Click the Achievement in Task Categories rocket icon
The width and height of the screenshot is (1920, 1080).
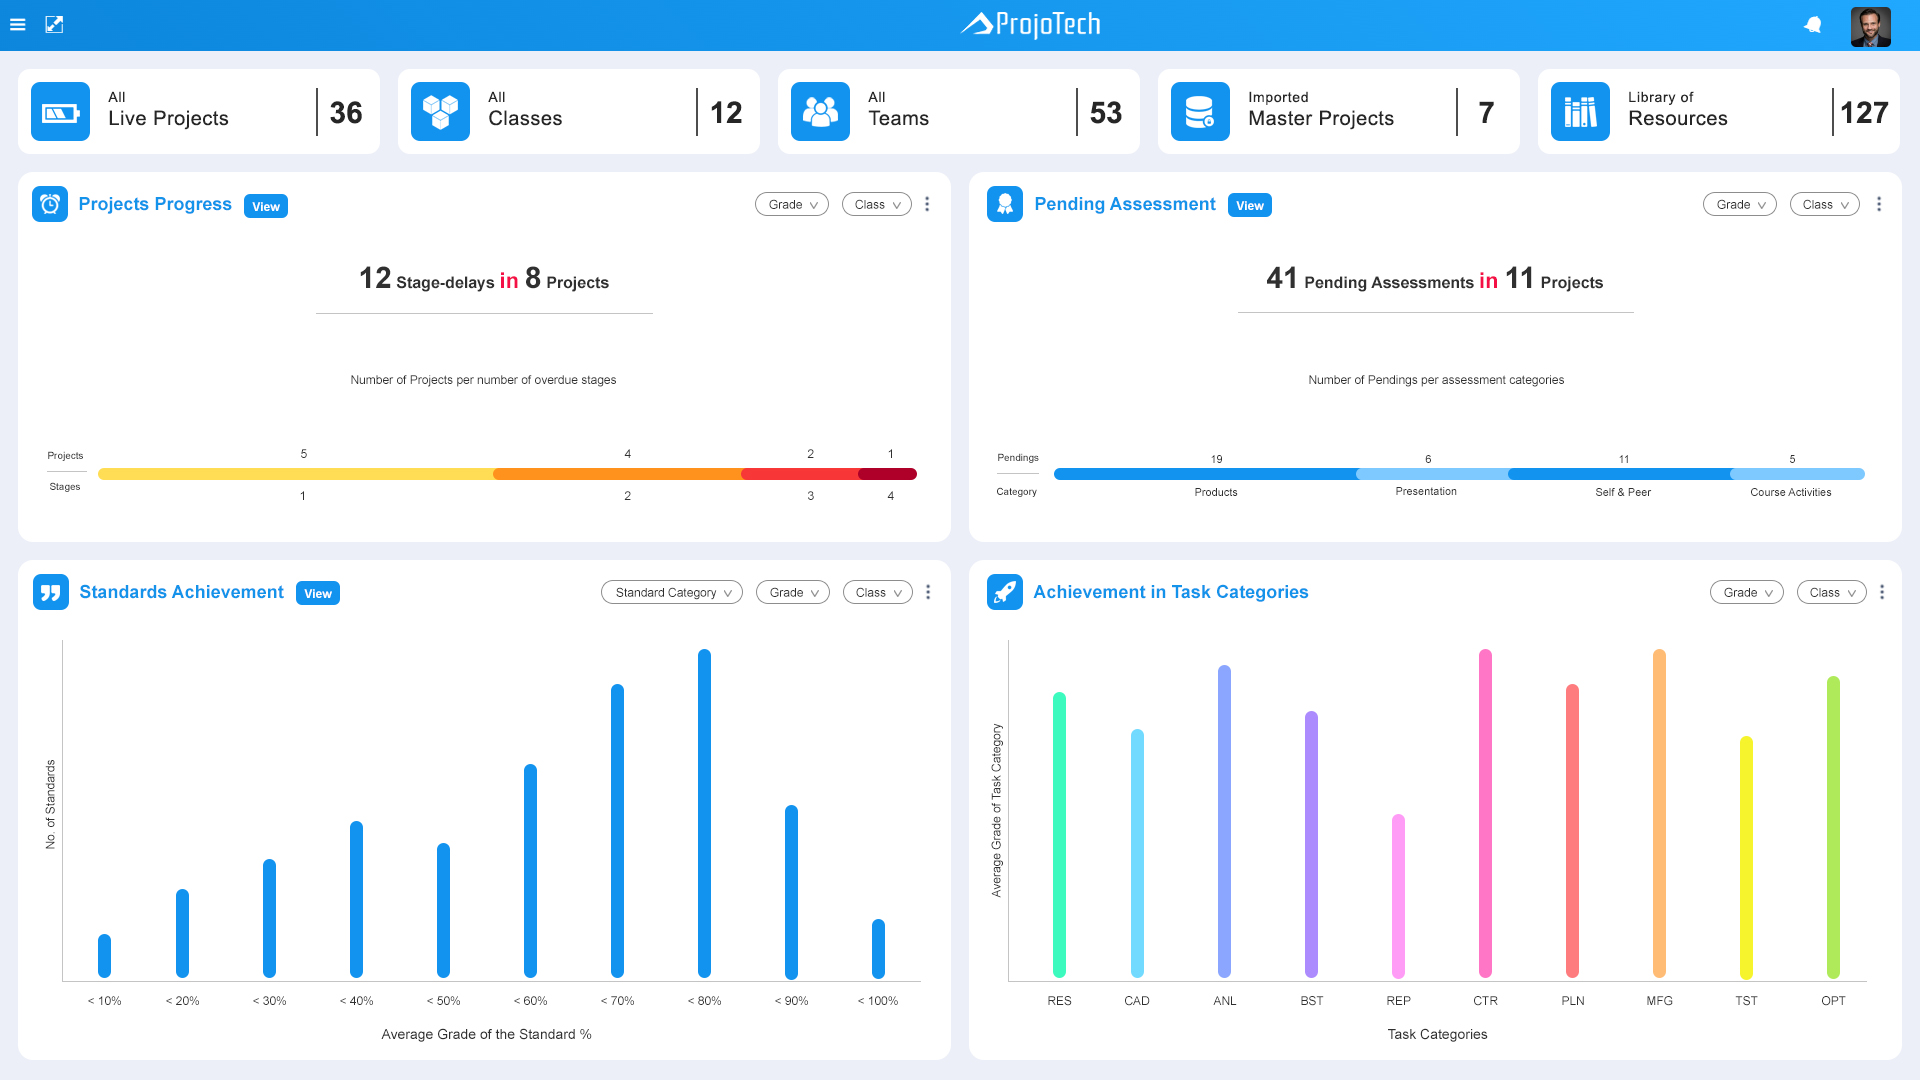click(1004, 592)
